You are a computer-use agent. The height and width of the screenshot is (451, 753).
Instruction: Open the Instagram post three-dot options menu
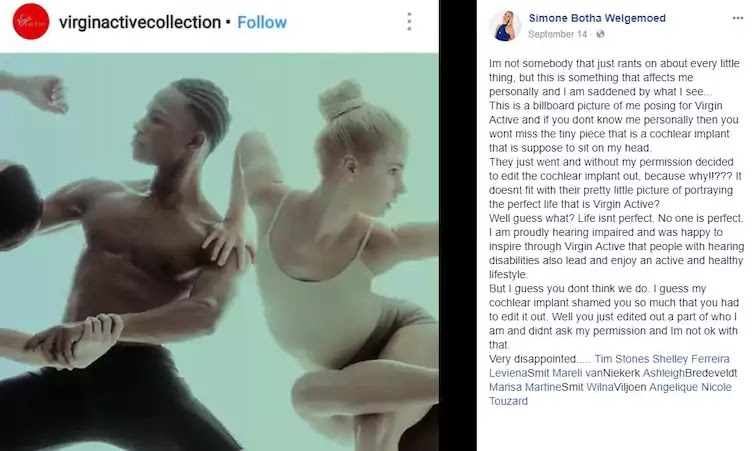pyautogui.click(x=409, y=22)
